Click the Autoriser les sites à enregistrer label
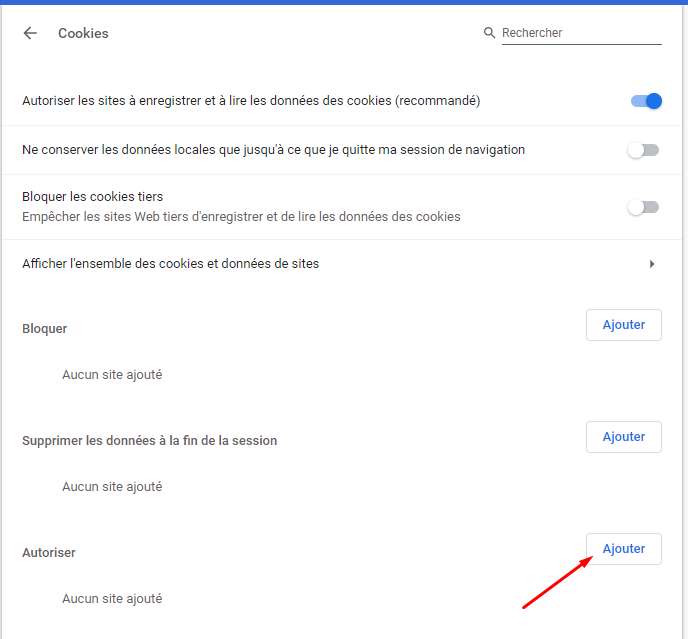688x639 pixels. point(251,101)
